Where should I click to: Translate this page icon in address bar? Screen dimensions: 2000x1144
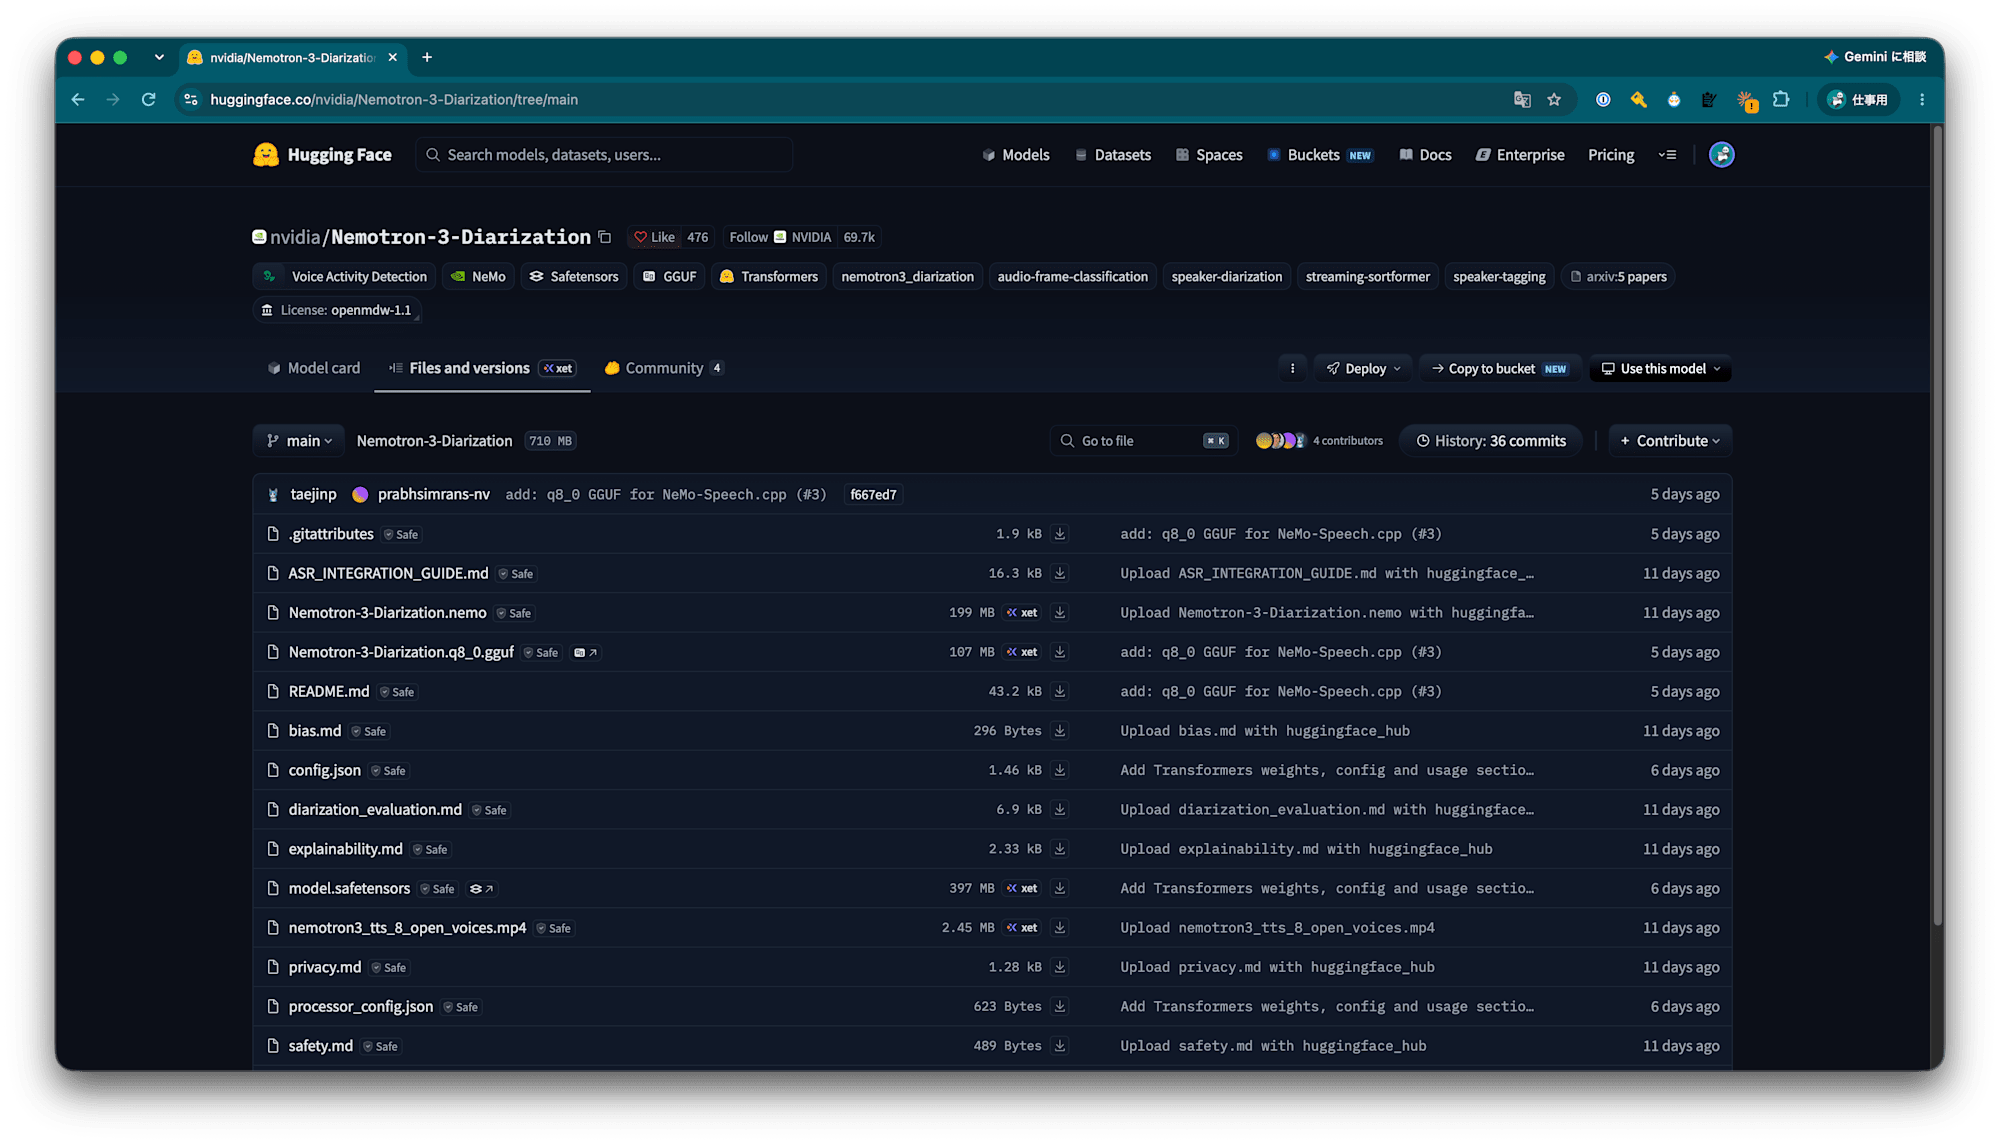tap(1522, 100)
